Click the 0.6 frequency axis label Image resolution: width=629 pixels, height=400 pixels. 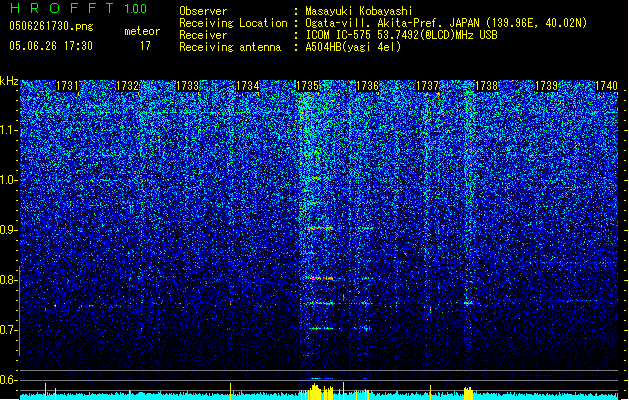point(8,380)
